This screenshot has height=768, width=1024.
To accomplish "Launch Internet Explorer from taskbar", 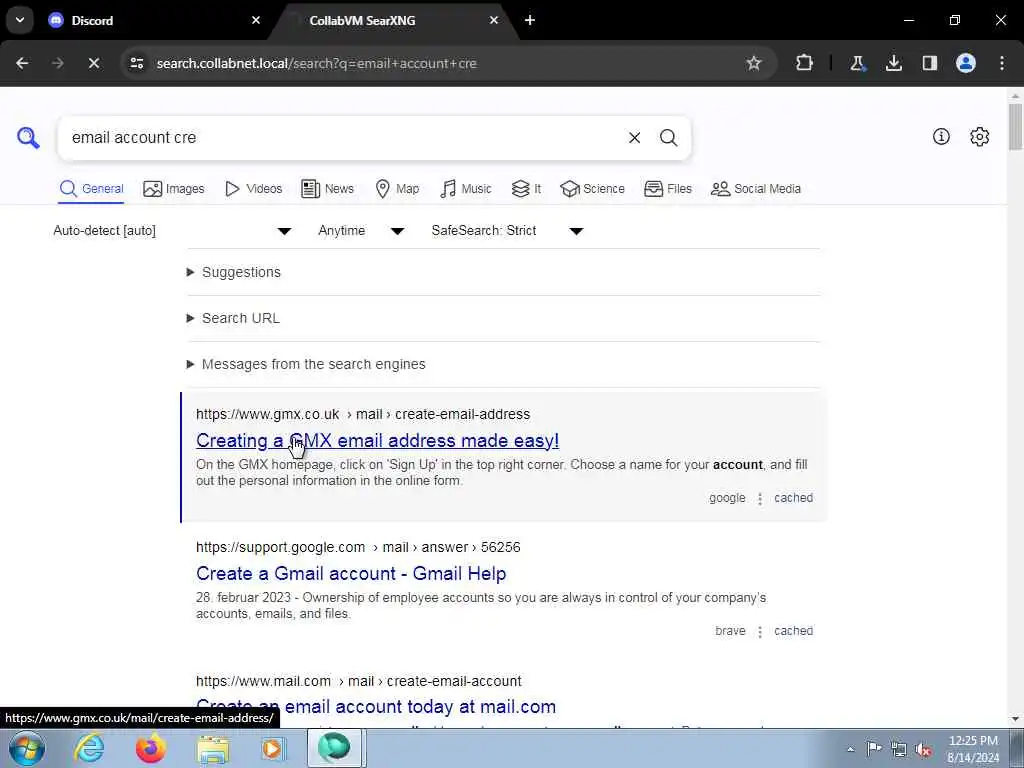I will point(88,748).
